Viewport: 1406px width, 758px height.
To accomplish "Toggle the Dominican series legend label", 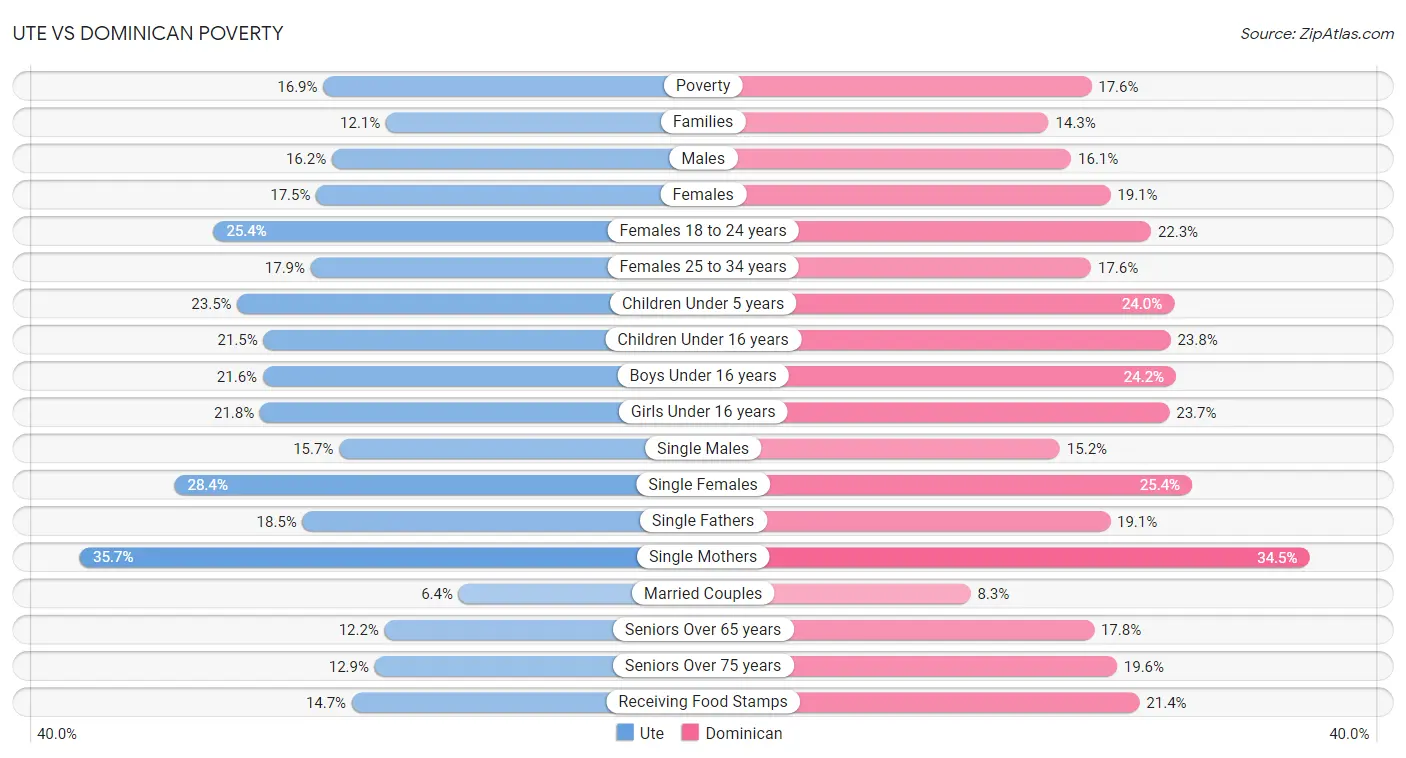I will point(744,733).
